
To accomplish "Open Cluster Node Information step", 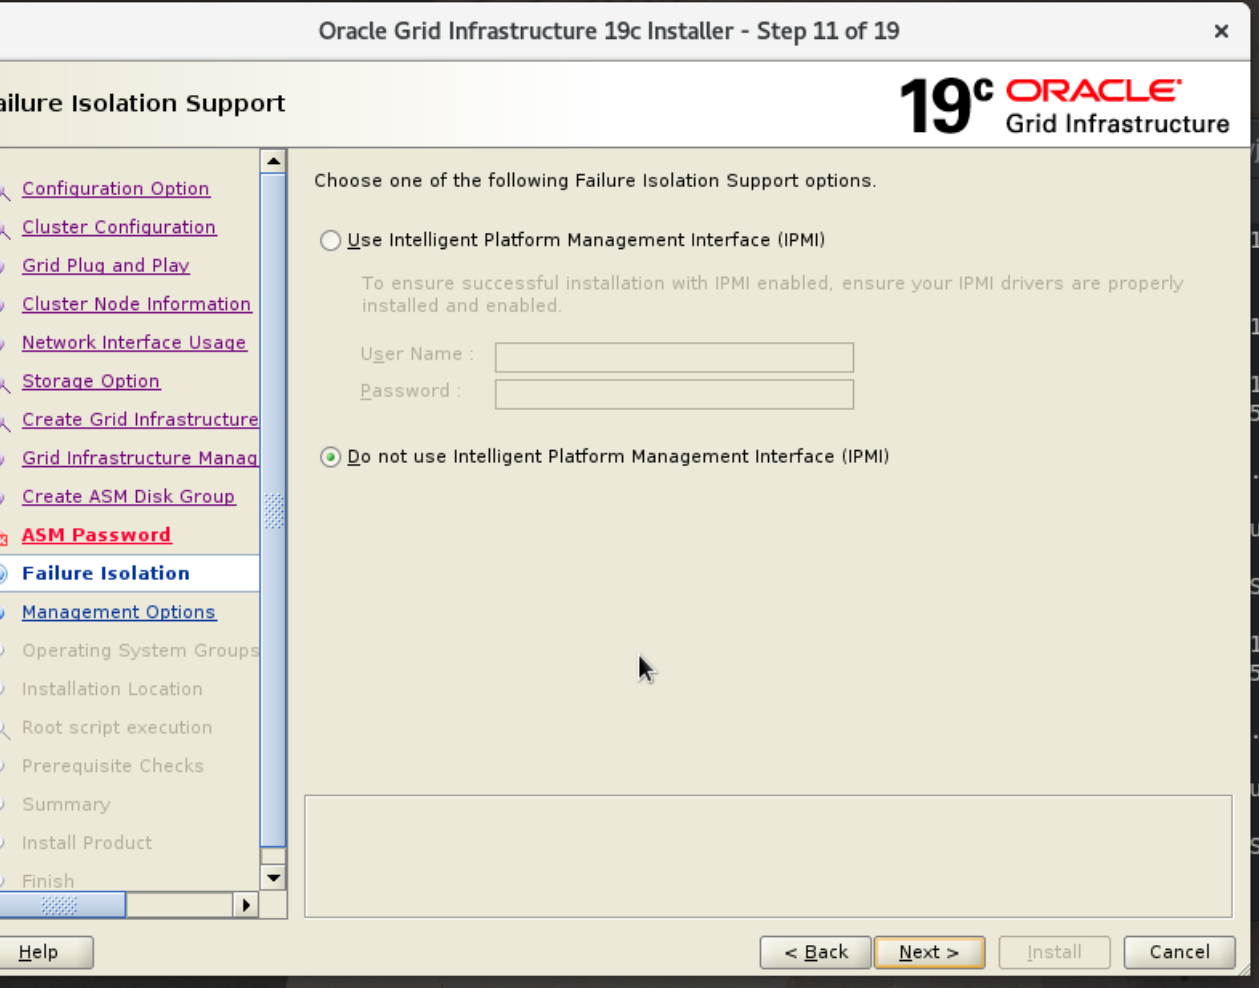I will tap(137, 304).
